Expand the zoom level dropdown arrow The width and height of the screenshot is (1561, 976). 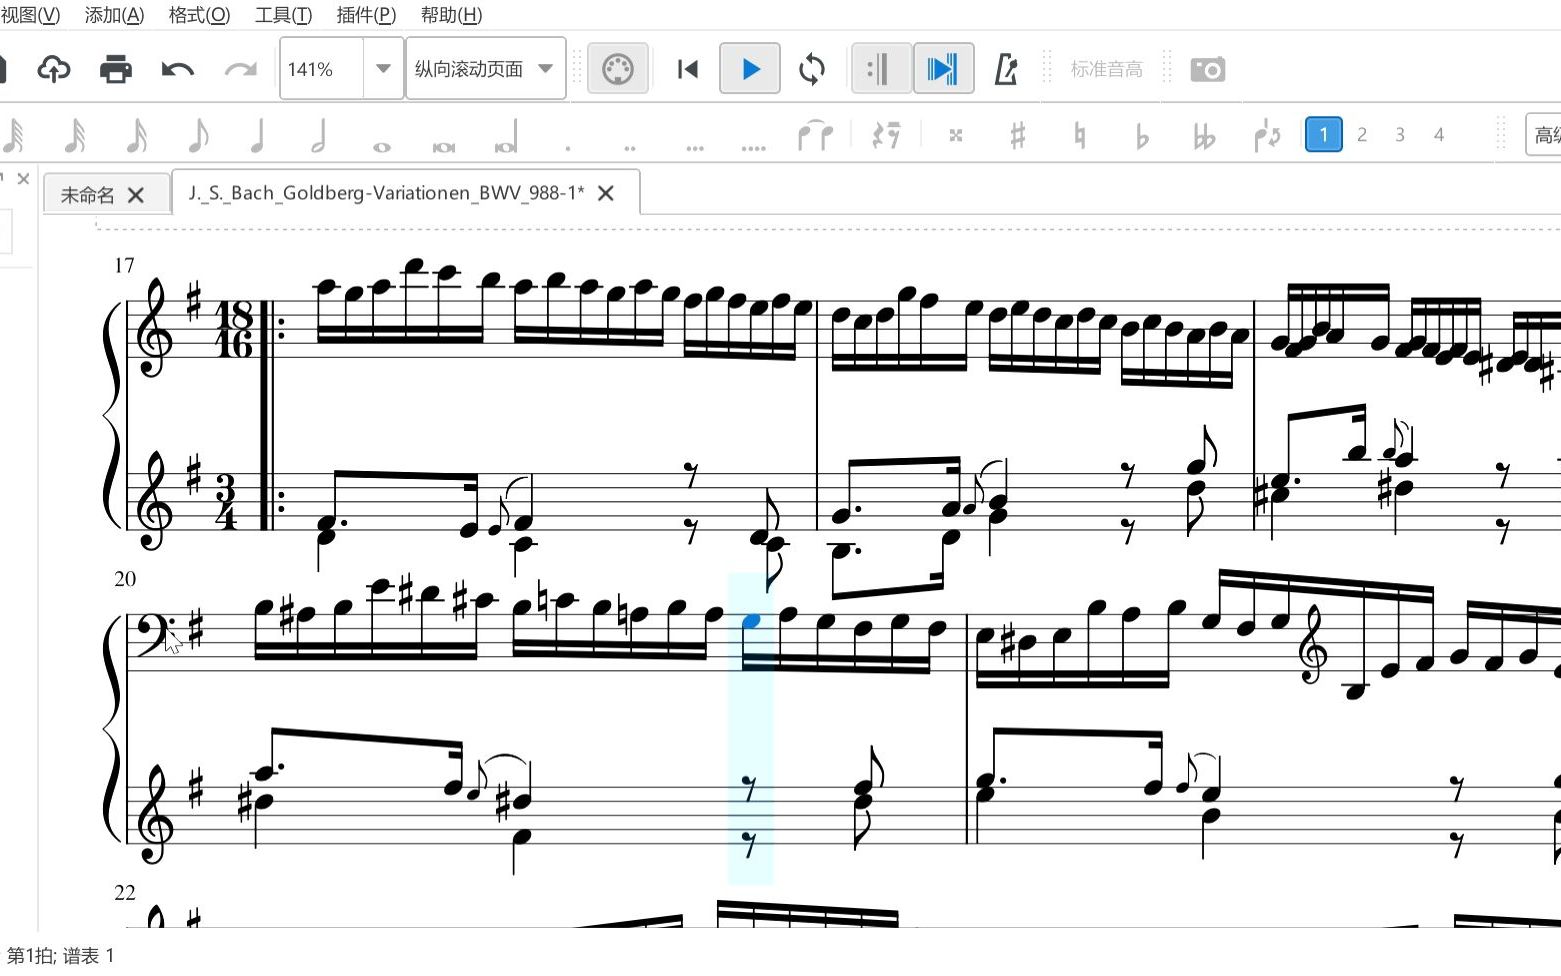click(x=383, y=69)
